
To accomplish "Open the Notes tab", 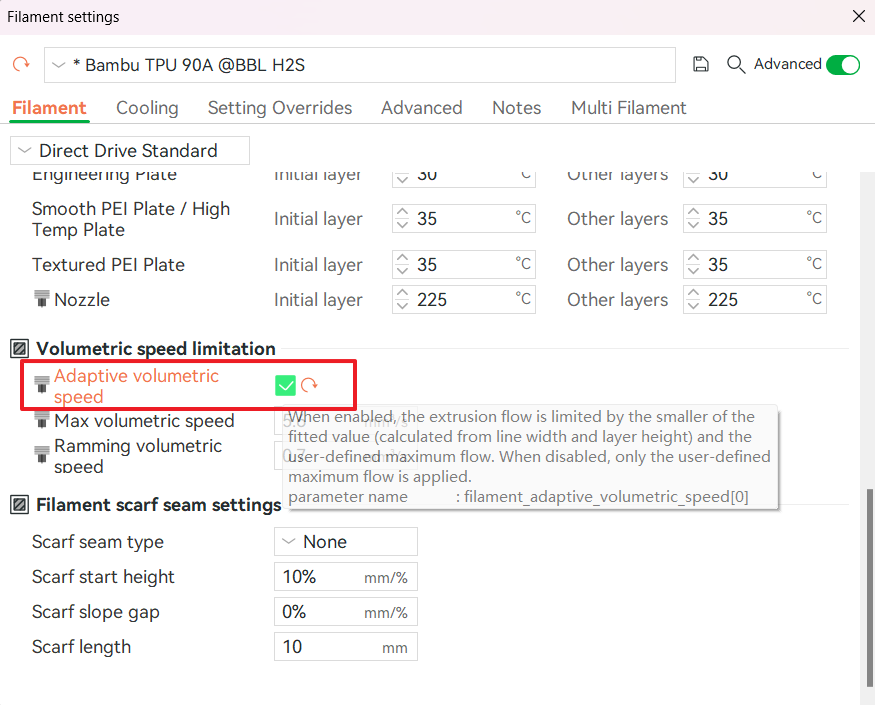I will coord(517,108).
